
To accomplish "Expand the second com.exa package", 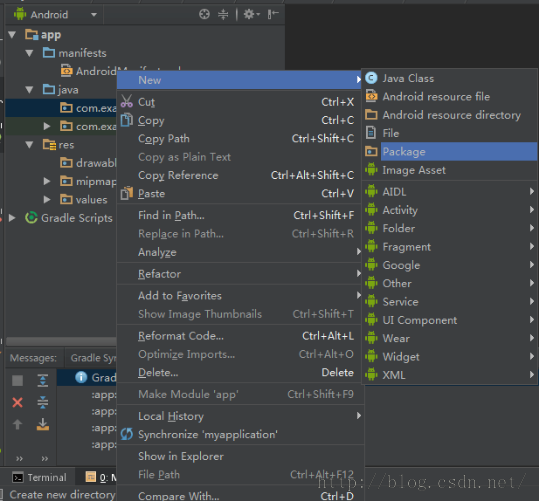I will coord(47,127).
